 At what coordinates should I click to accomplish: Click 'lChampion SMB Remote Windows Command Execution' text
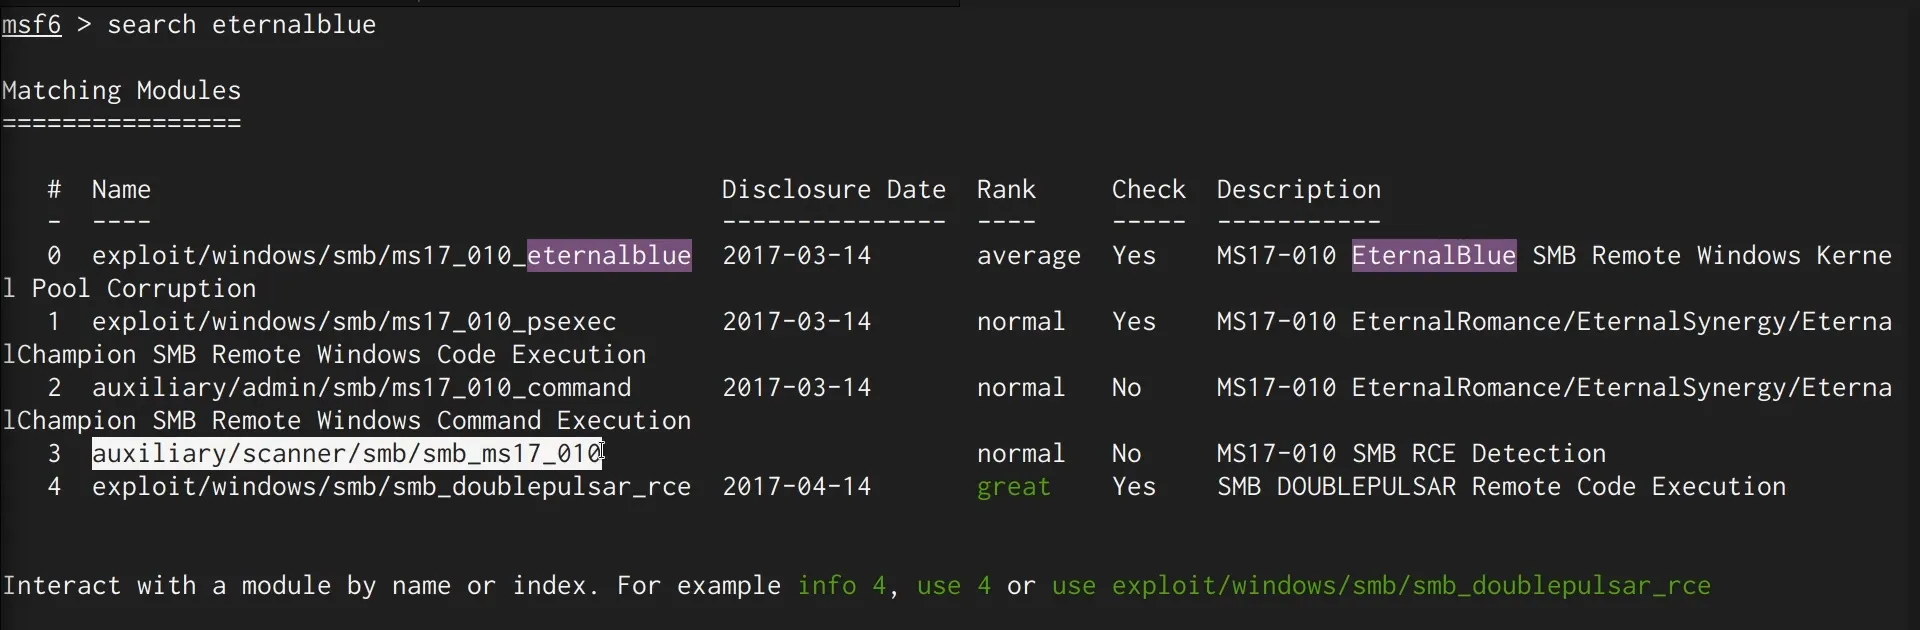click(x=347, y=421)
